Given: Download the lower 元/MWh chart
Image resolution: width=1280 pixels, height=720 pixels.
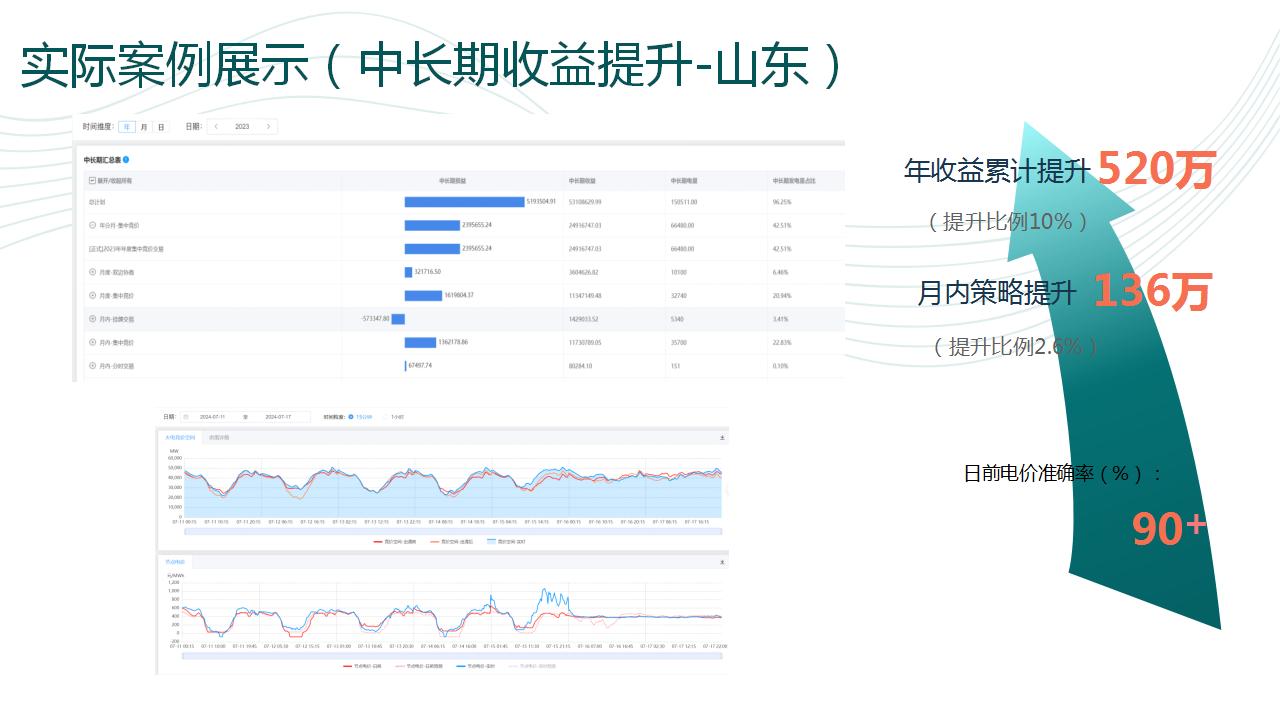Looking at the screenshot, I should (x=722, y=563).
